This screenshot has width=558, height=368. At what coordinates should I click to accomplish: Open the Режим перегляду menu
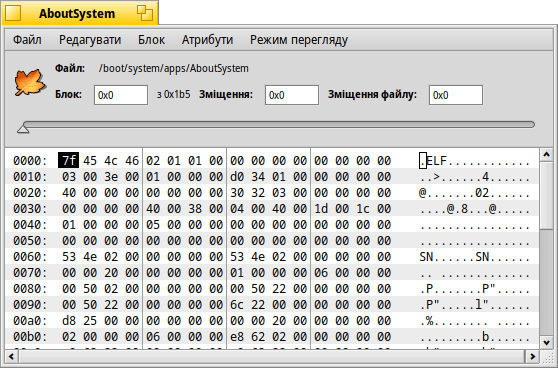tap(299, 40)
